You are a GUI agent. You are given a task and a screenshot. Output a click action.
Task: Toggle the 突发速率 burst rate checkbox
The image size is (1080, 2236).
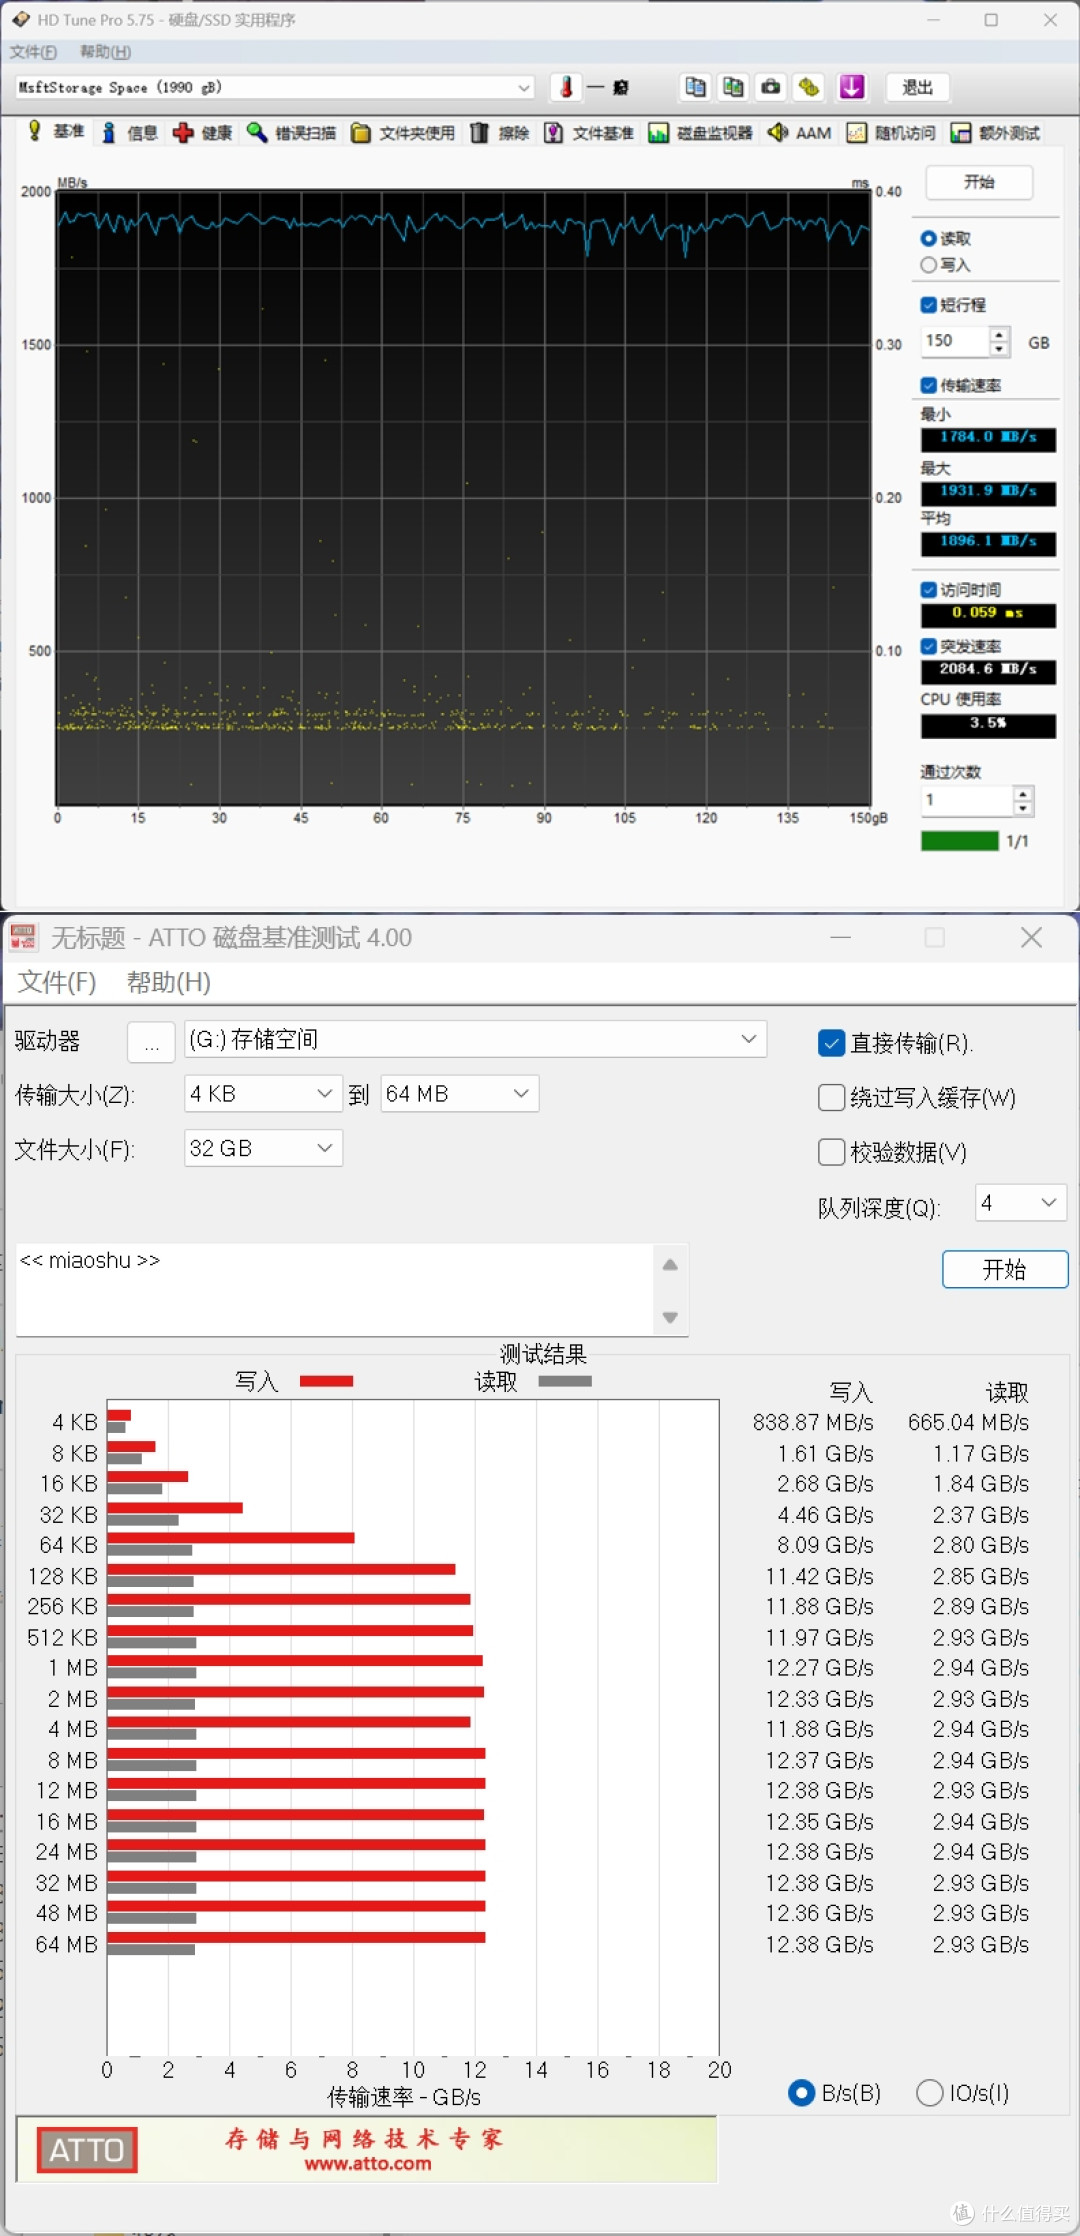(928, 646)
